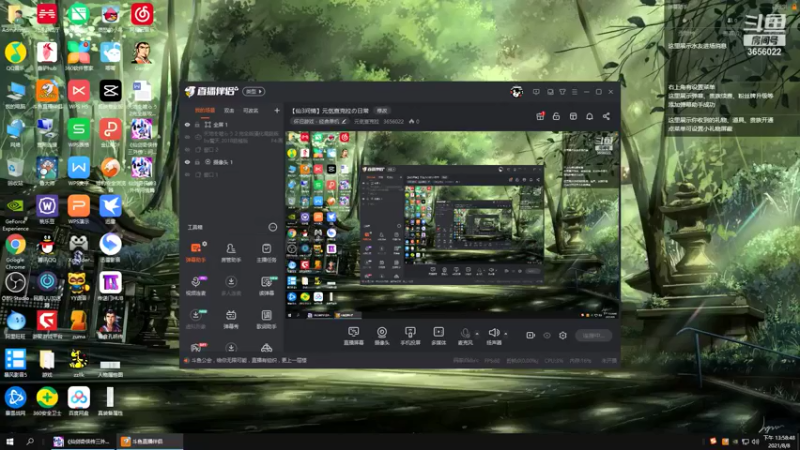Open the 弹幕秀 danmaku show tool

pos(231,319)
